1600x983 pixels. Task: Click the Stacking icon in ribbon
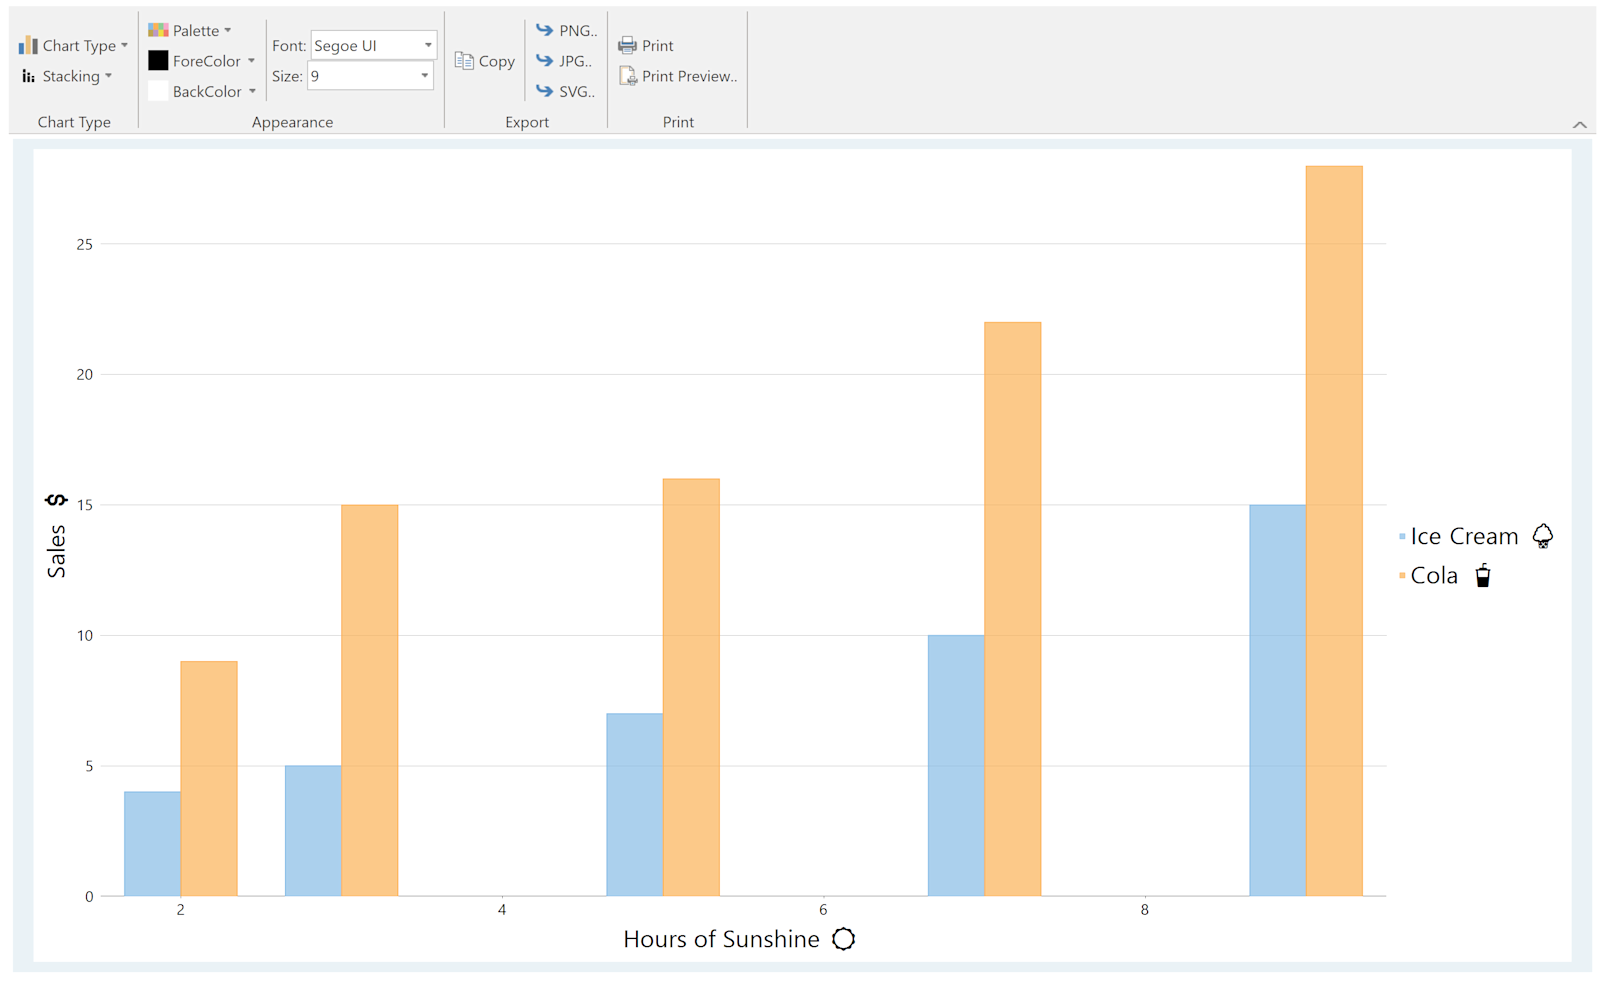coord(28,76)
